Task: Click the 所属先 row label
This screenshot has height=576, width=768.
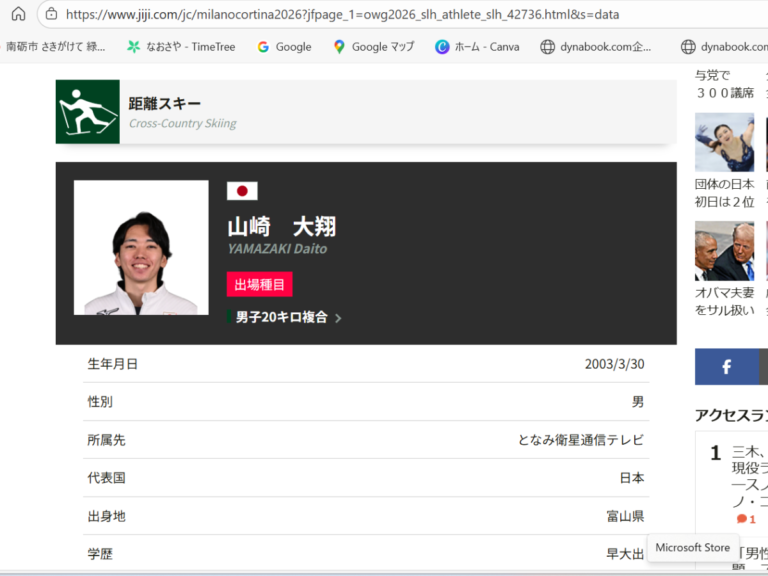Action: pos(106,440)
